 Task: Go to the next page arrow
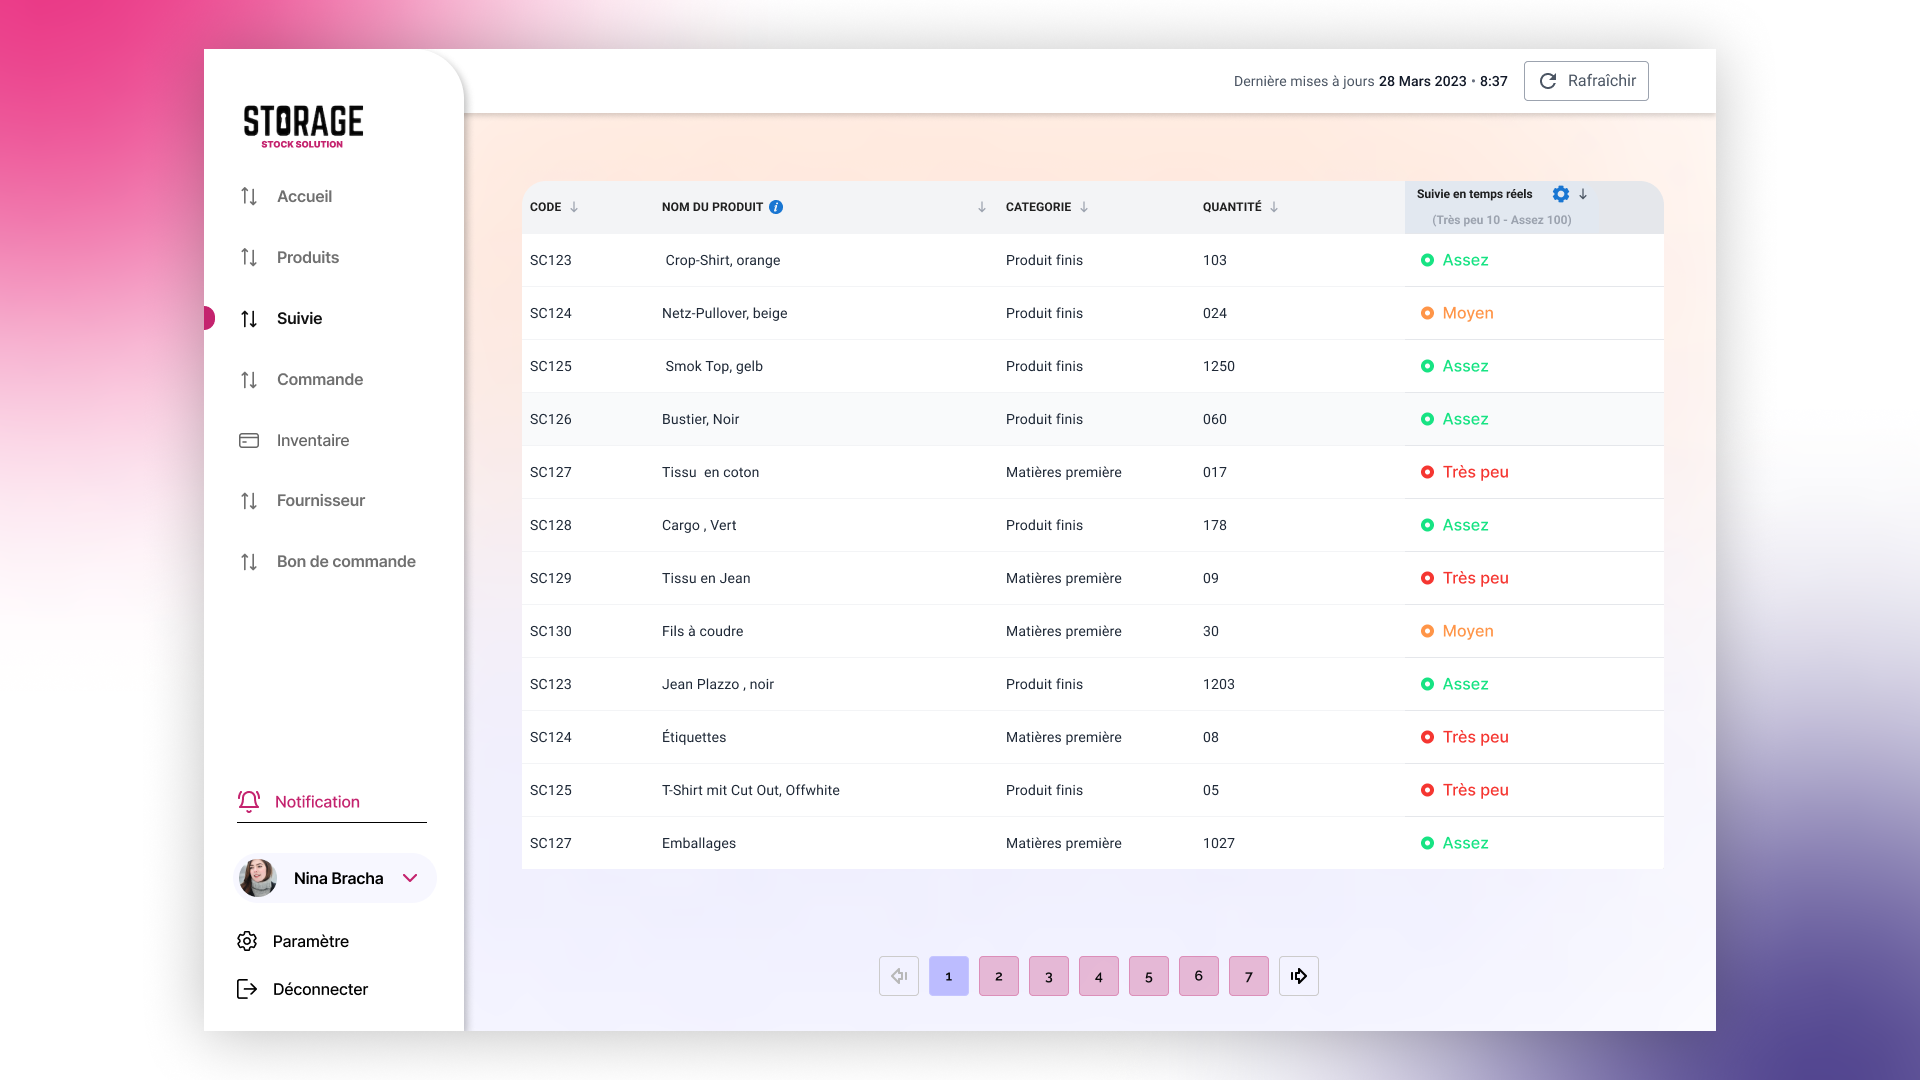click(1299, 976)
